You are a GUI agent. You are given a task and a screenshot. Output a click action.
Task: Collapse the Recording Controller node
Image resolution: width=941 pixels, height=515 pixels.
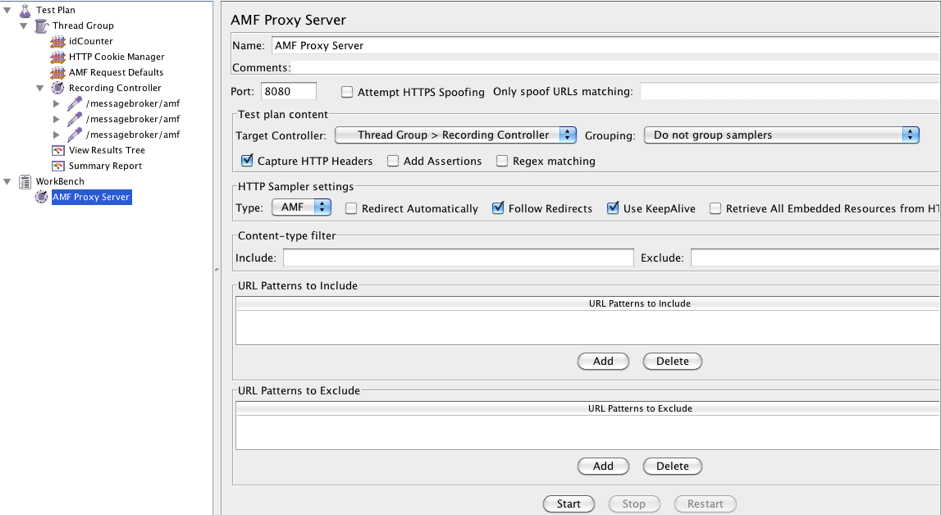40,88
